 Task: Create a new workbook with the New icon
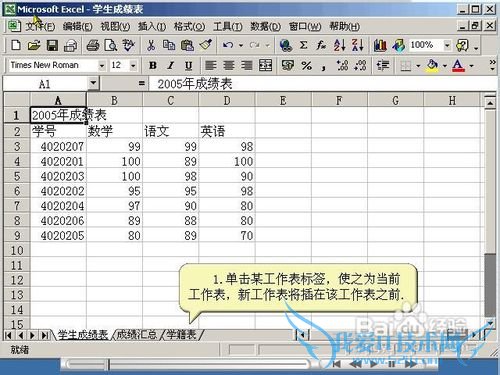(16, 45)
